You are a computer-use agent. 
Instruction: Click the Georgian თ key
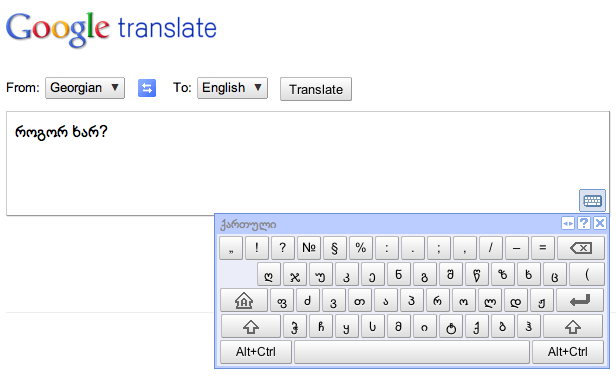click(359, 301)
